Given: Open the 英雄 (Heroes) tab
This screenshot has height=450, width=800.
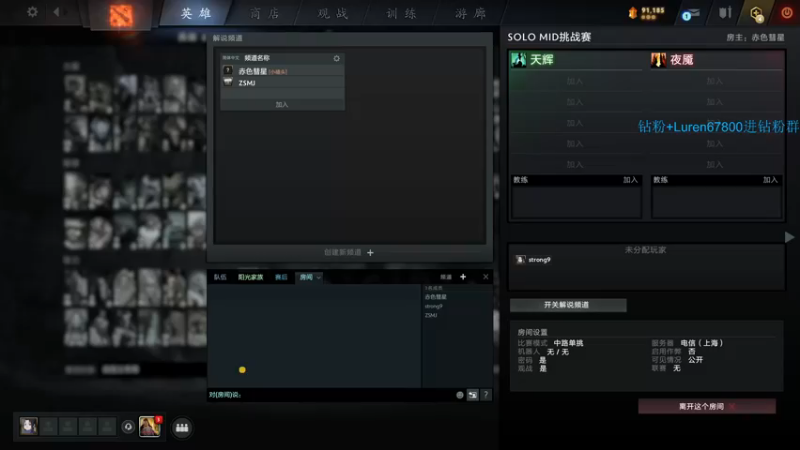Looking at the screenshot, I should click(196, 13).
